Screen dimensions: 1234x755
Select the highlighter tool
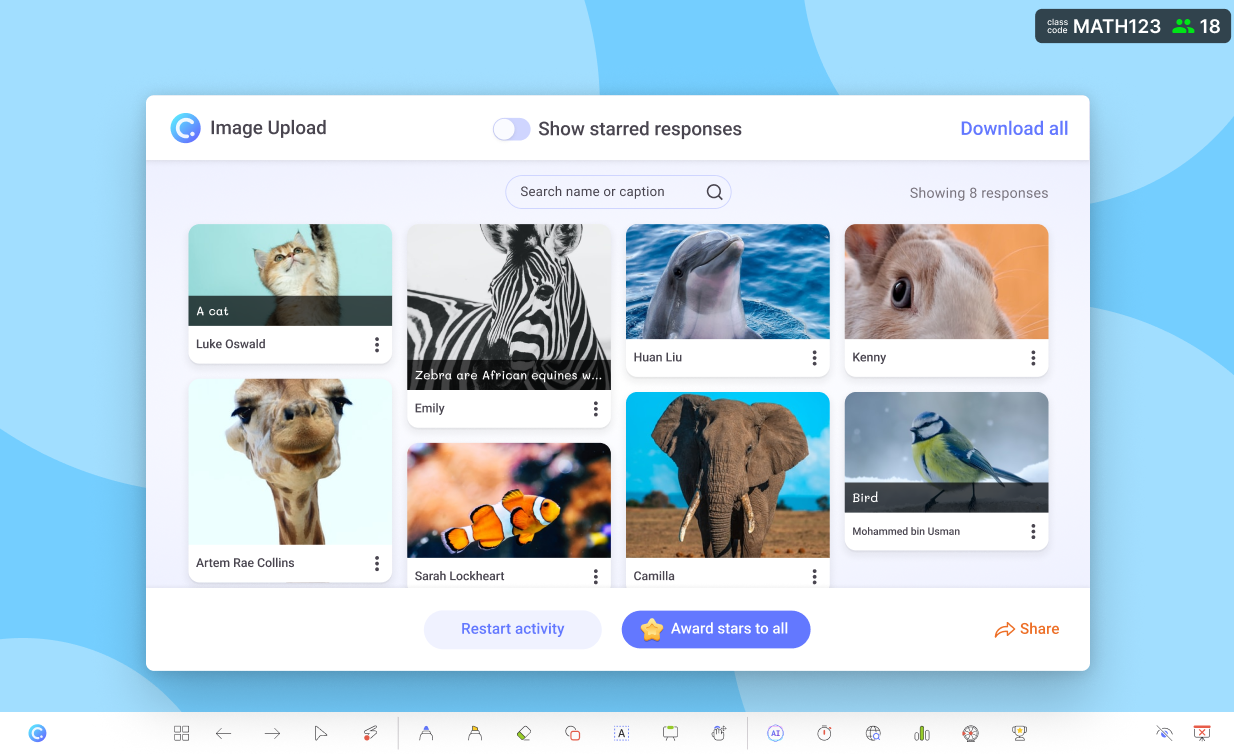[x=475, y=733]
